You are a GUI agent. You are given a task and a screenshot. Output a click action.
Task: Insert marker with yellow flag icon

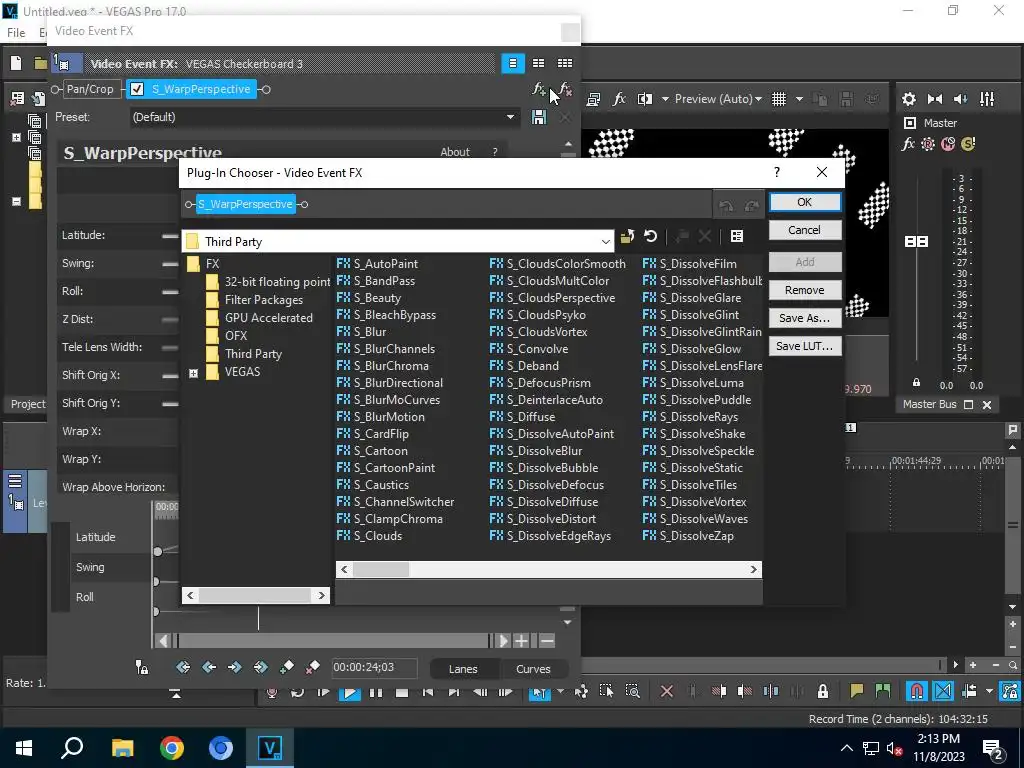pos(856,691)
